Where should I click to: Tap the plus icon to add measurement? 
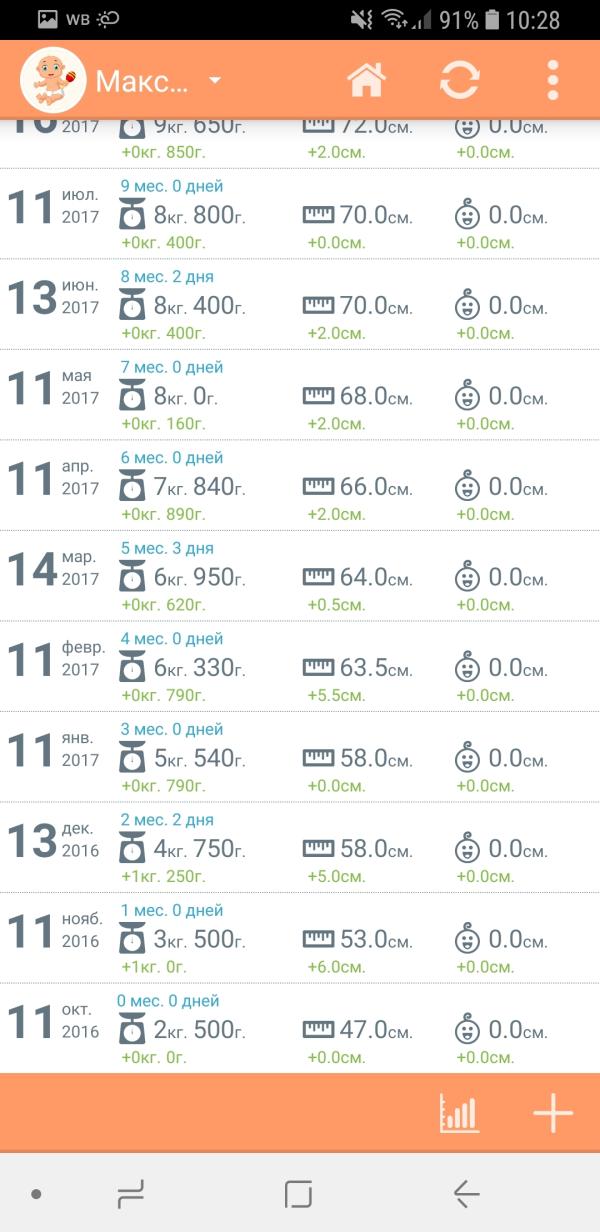pos(553,1113)
